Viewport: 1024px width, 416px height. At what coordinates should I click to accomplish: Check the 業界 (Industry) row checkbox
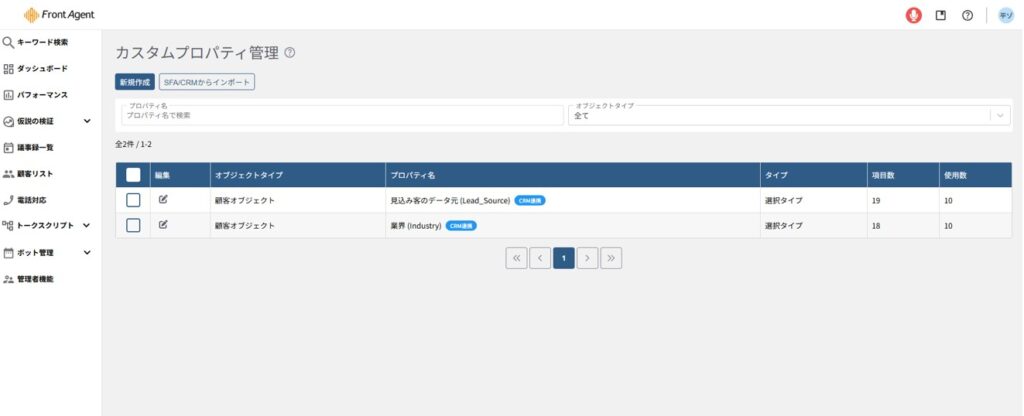click(133, 225)
